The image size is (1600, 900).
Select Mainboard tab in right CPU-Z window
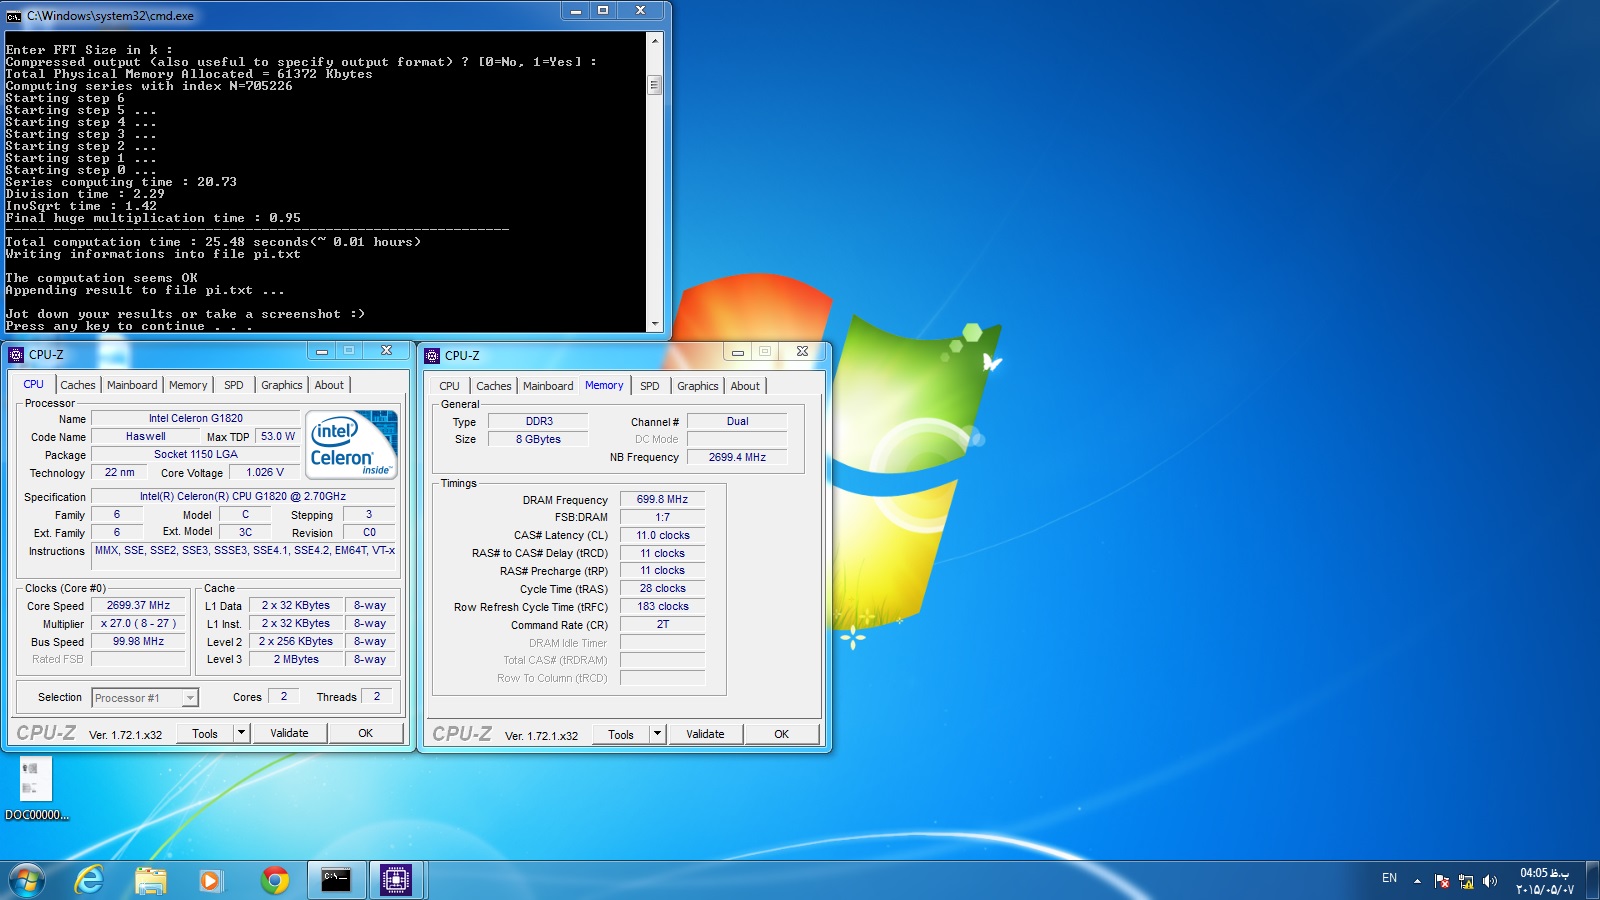pos(548,386)
